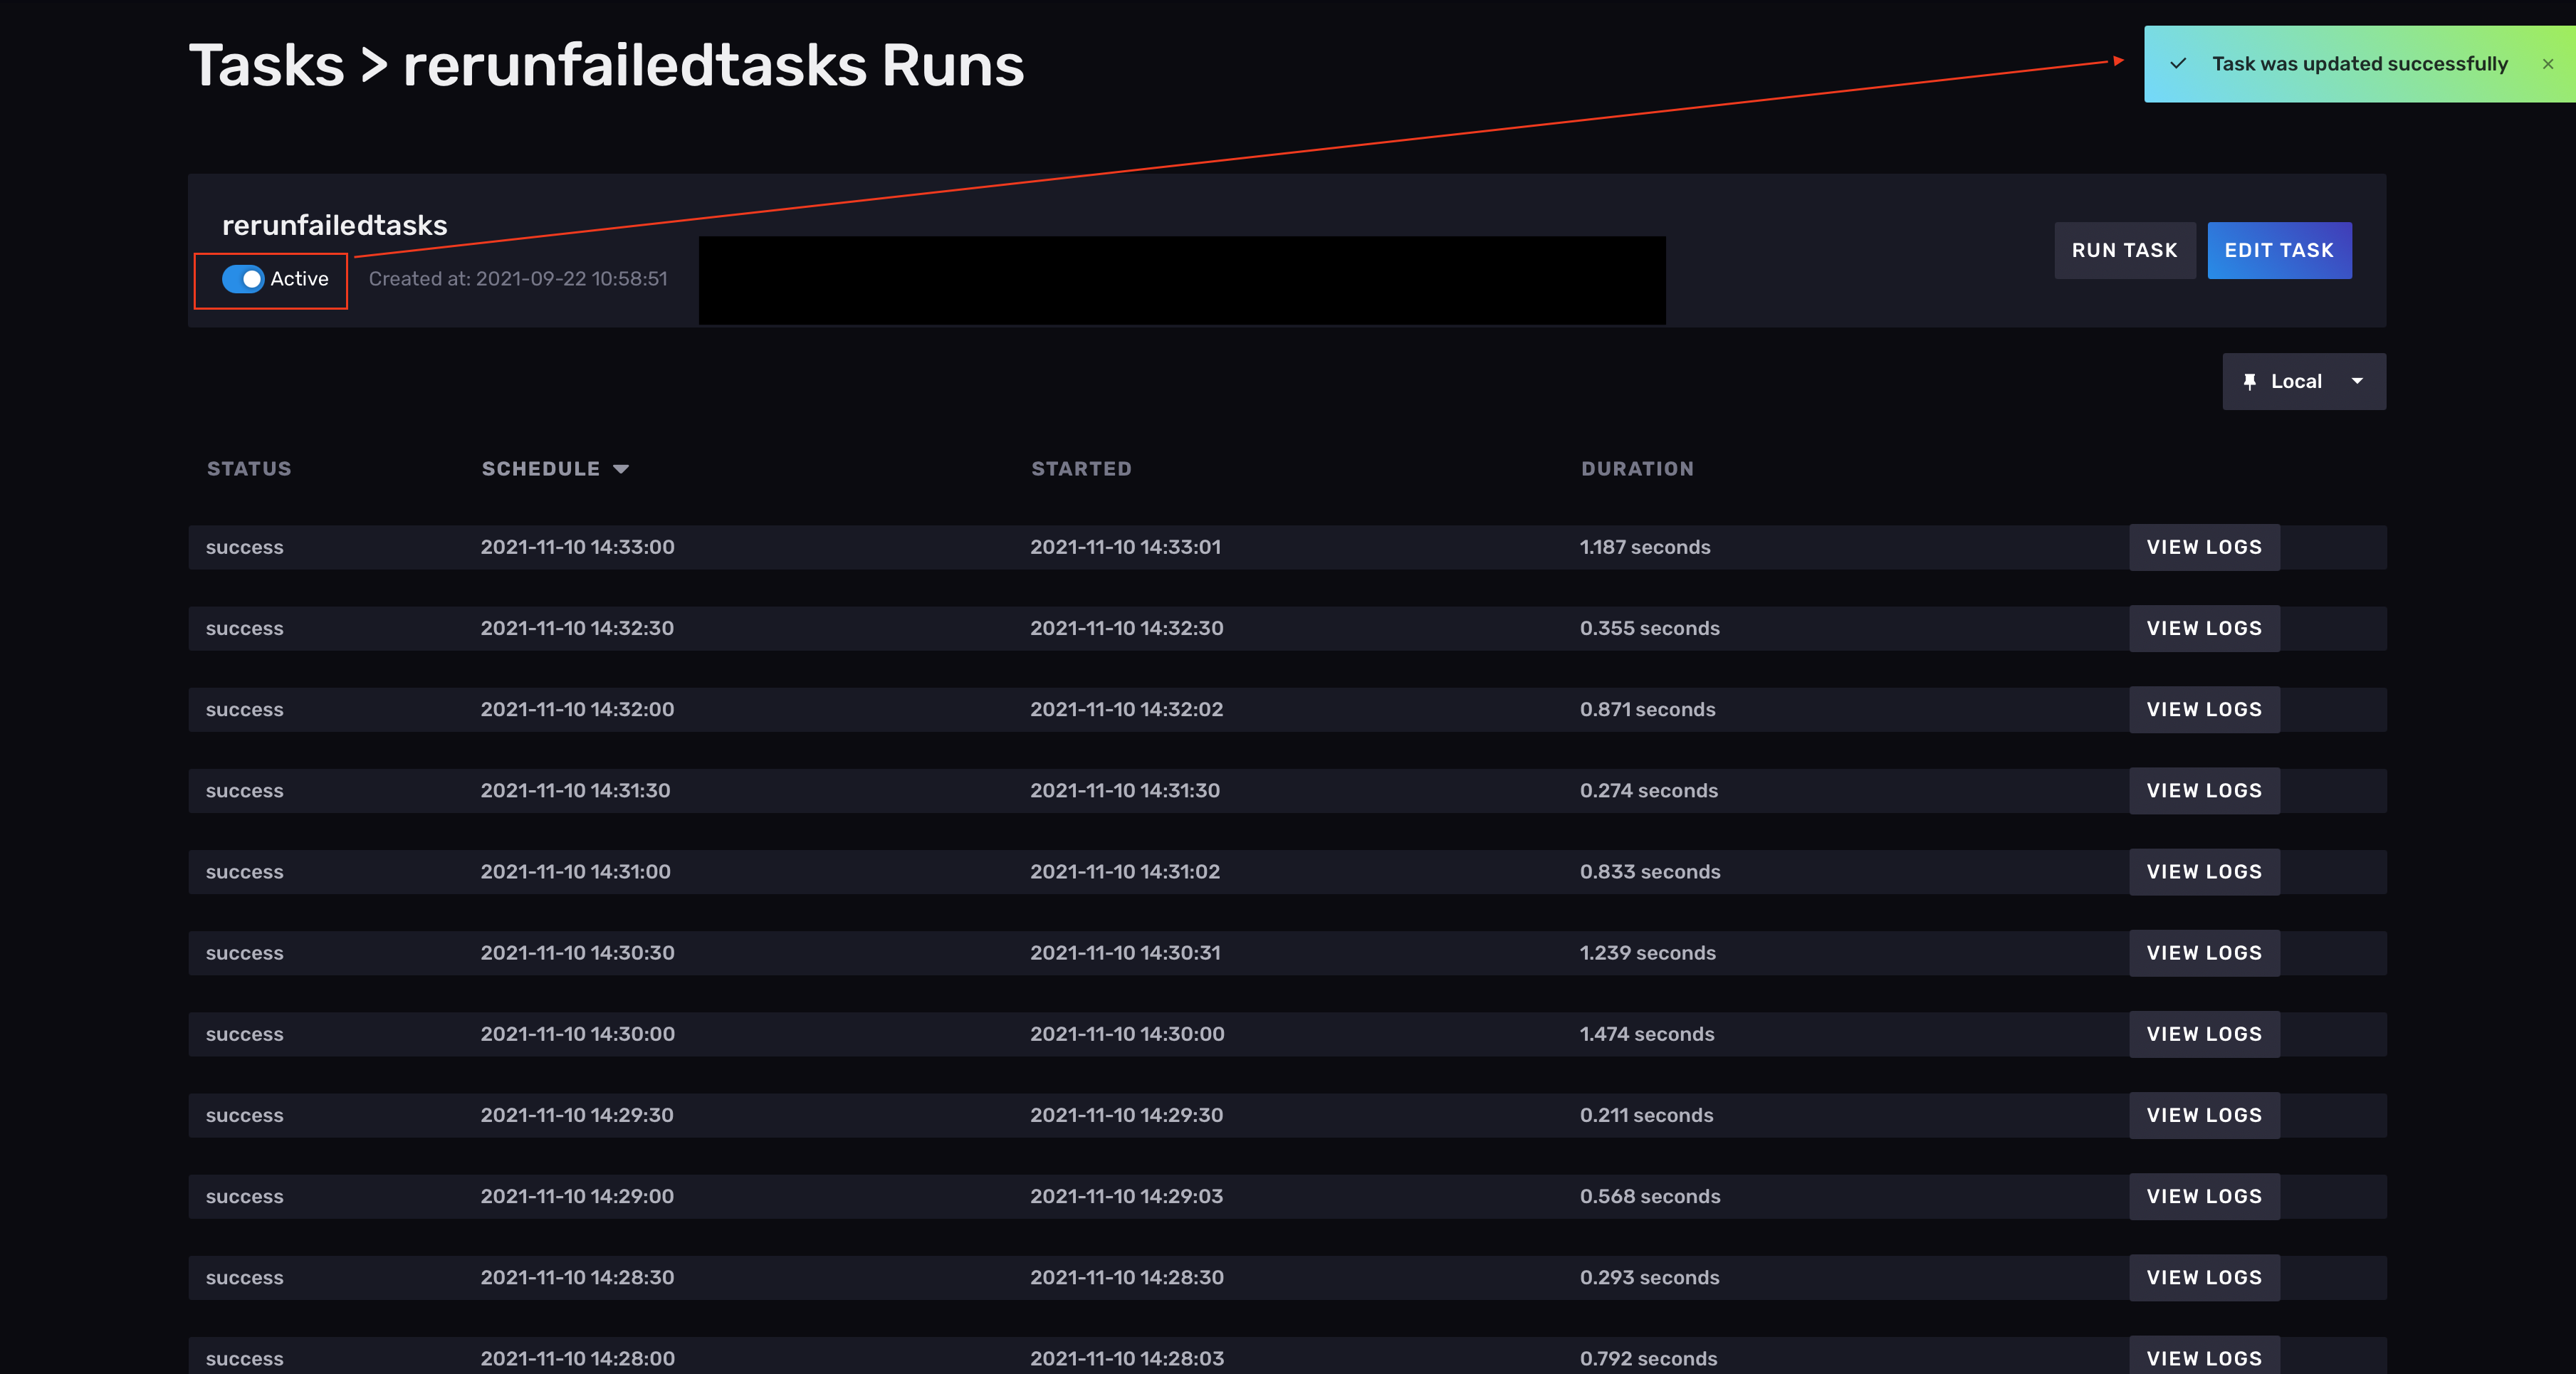Click the Status column header

[x=249, y=469]
